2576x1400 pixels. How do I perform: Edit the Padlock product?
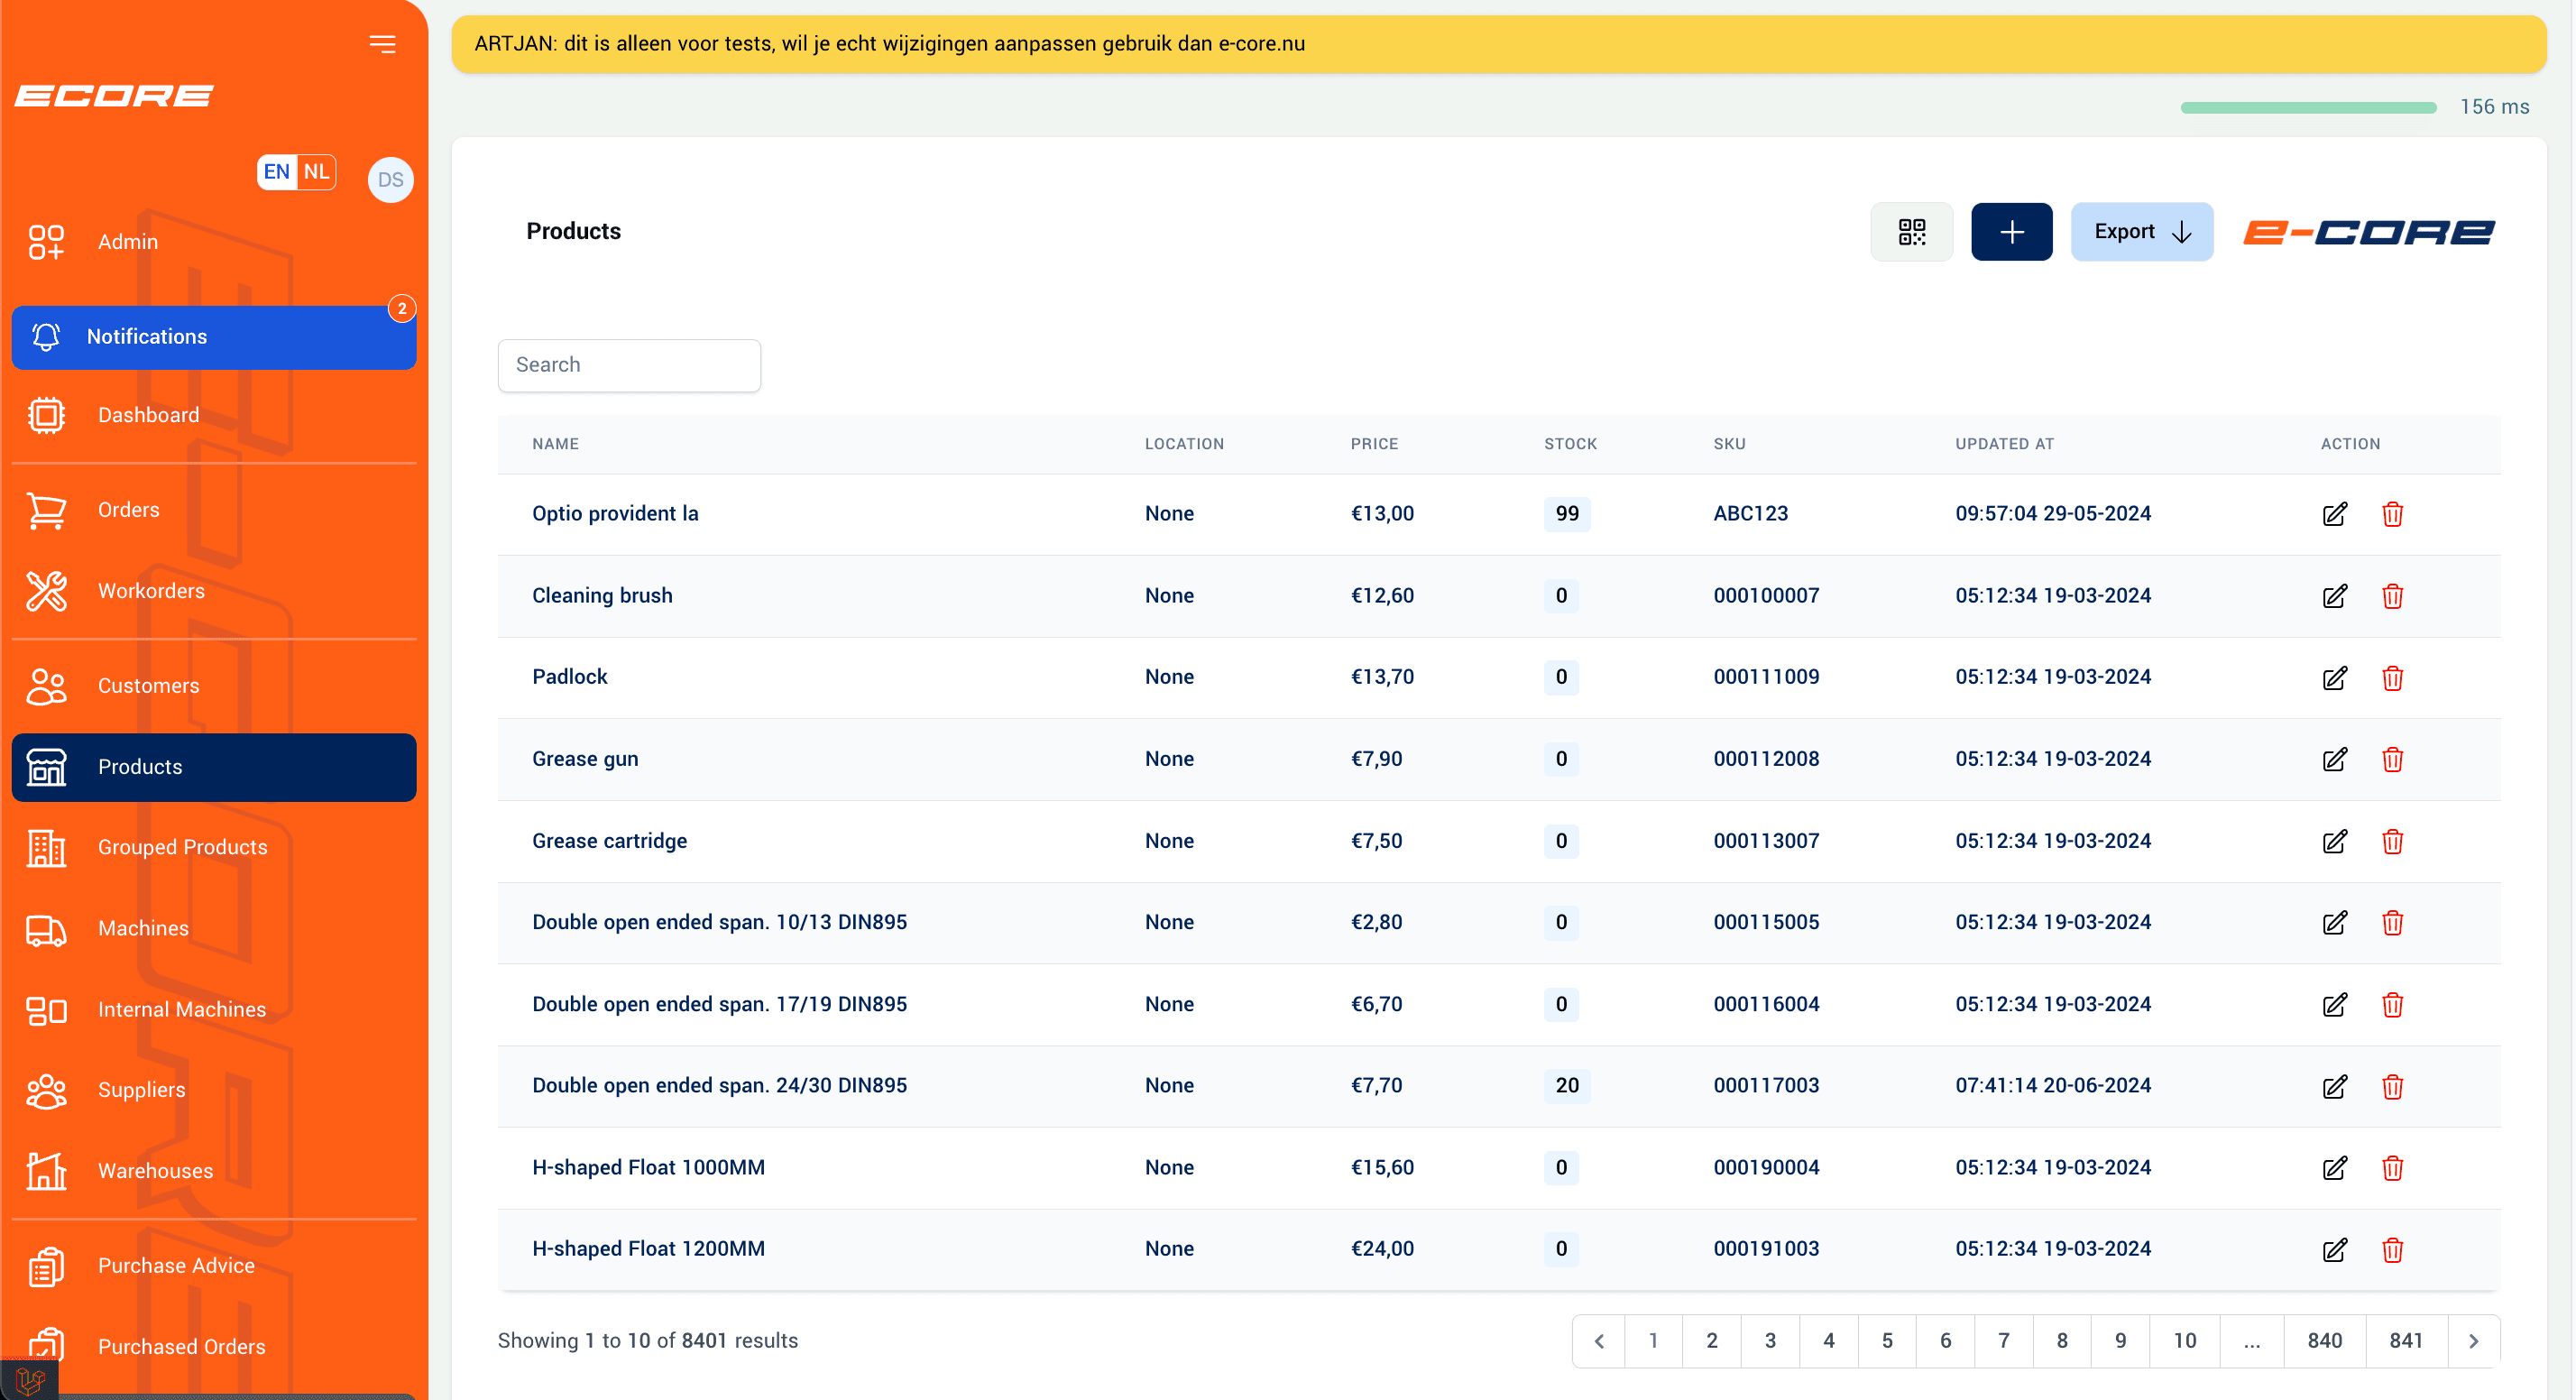click(2334, 678)
